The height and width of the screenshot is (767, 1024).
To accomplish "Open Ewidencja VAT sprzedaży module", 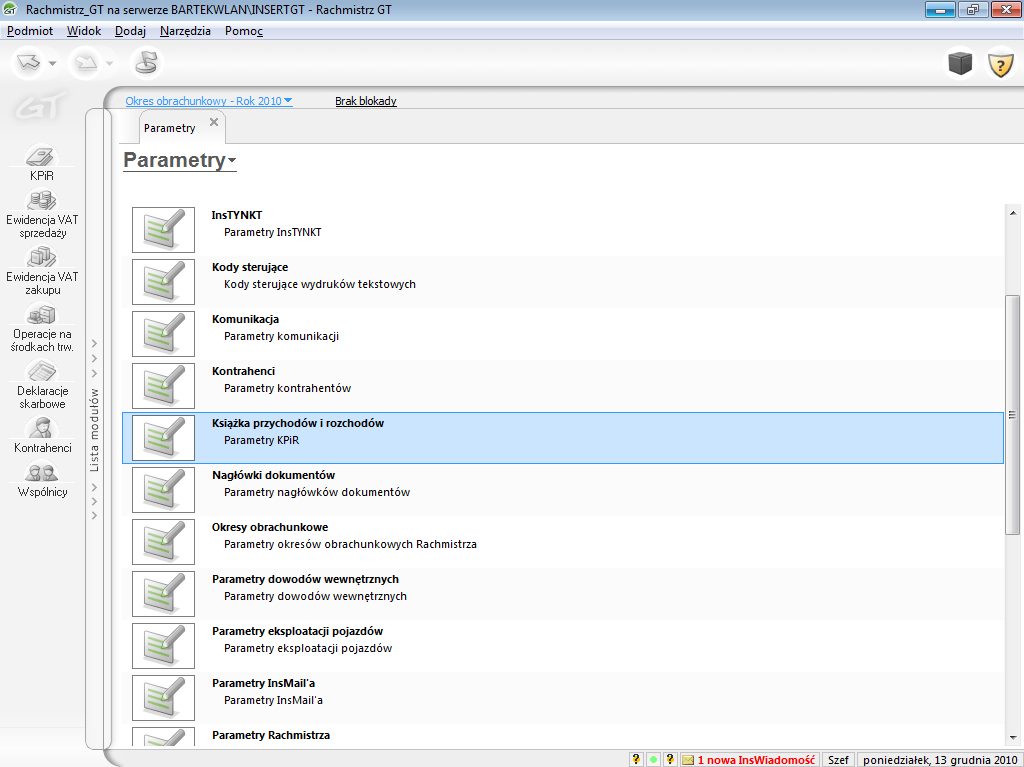I will point(41,213).
